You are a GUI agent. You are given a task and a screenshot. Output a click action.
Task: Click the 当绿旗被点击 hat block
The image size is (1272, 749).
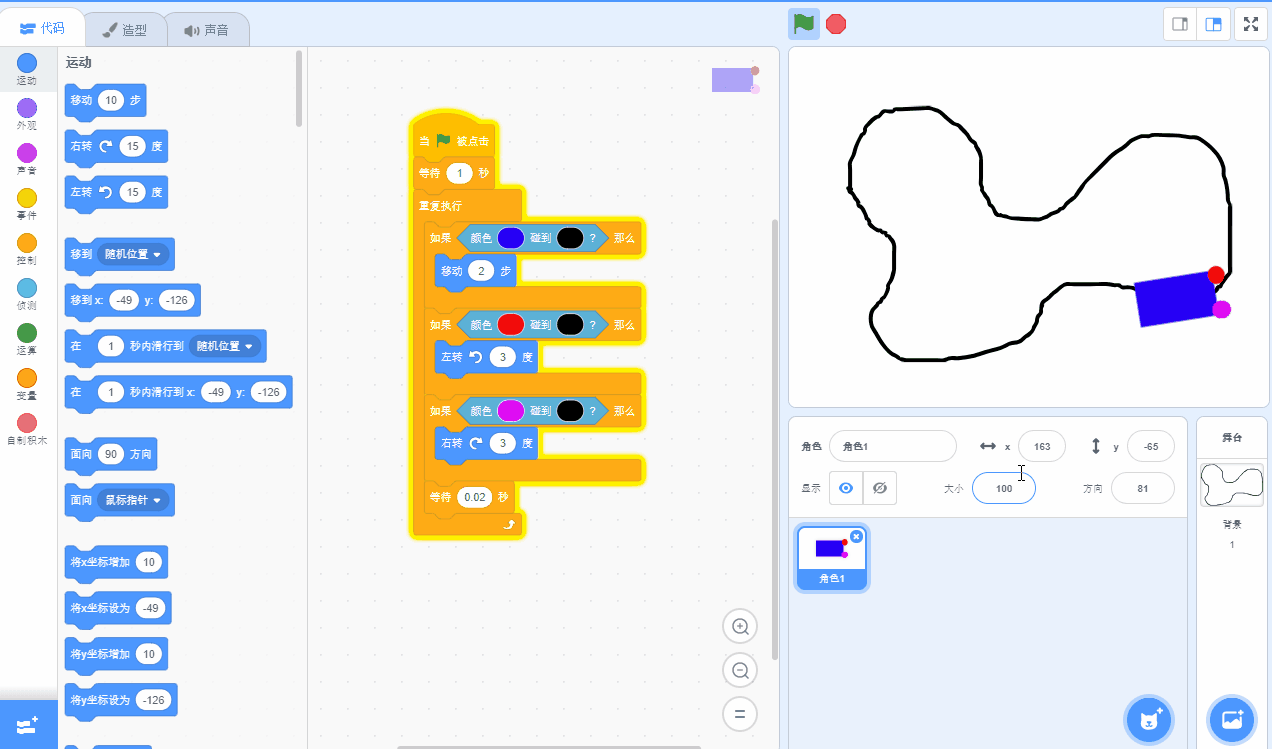pos(454,137)
